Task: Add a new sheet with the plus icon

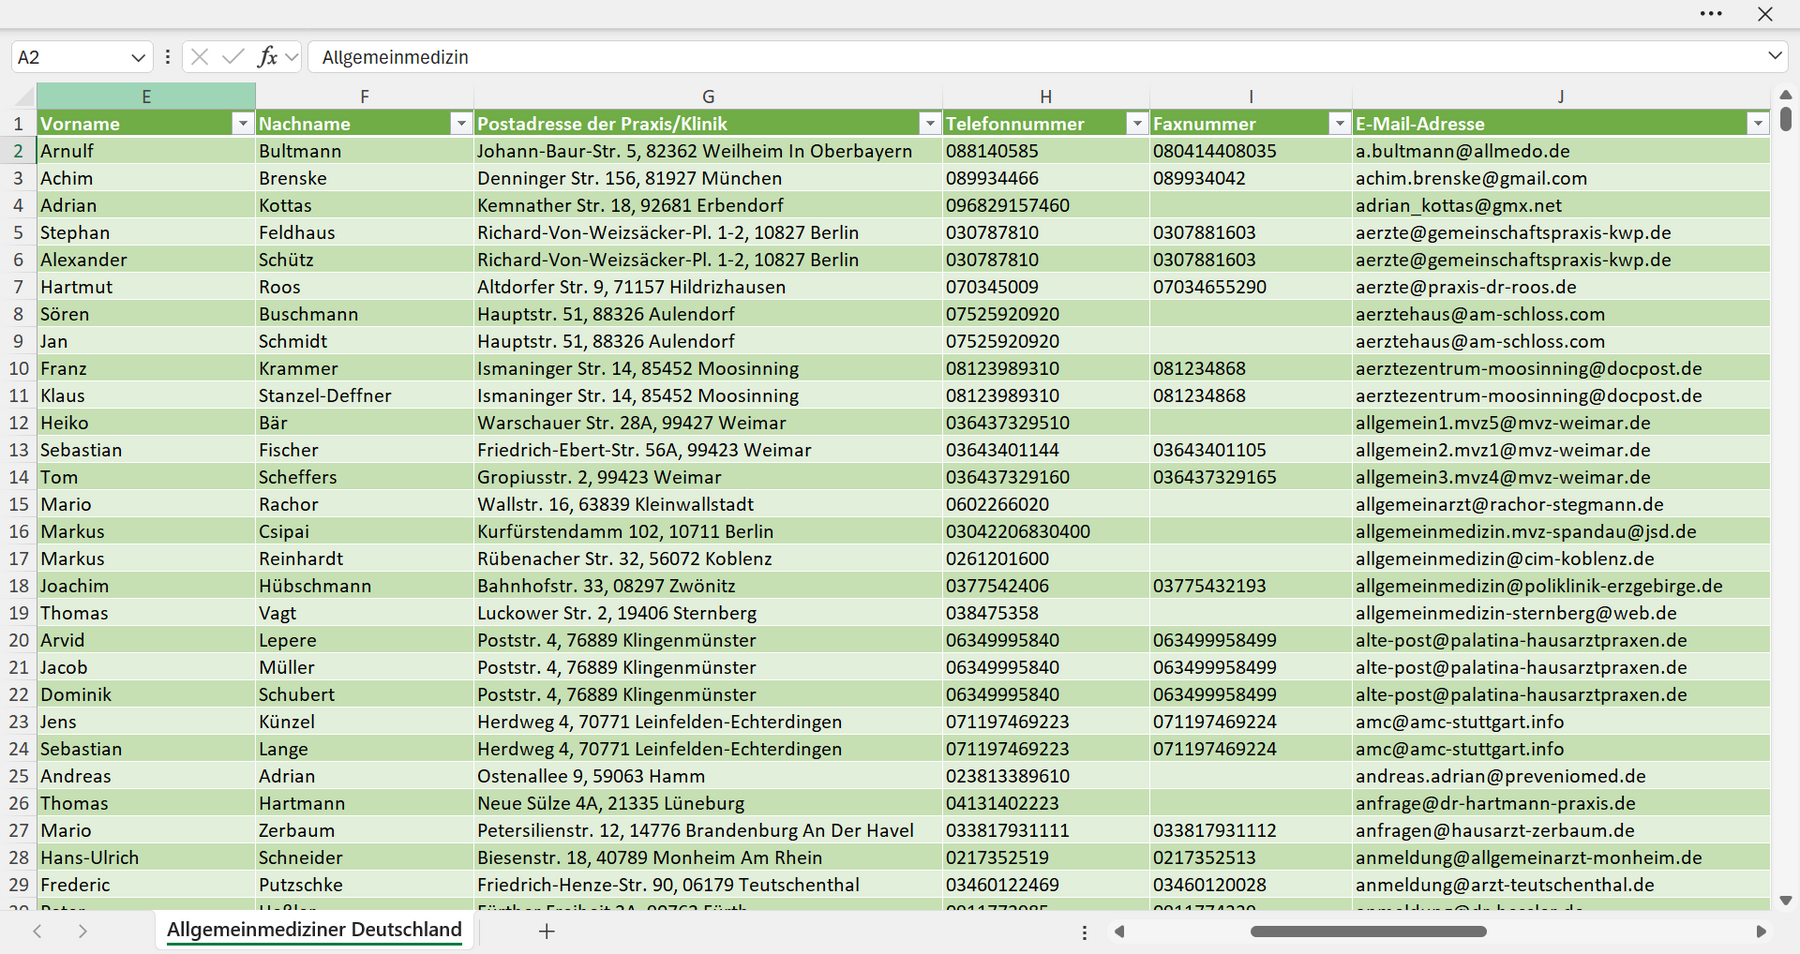Action: pyautogui.click(x=547, y=931)
